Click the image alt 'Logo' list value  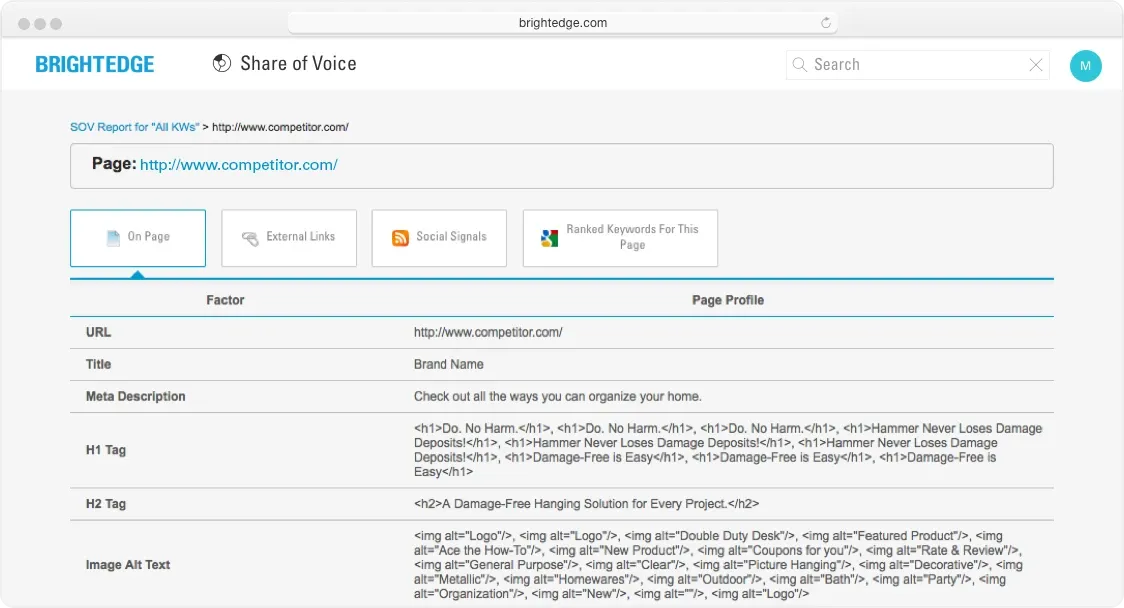click(x=718, y=565)
